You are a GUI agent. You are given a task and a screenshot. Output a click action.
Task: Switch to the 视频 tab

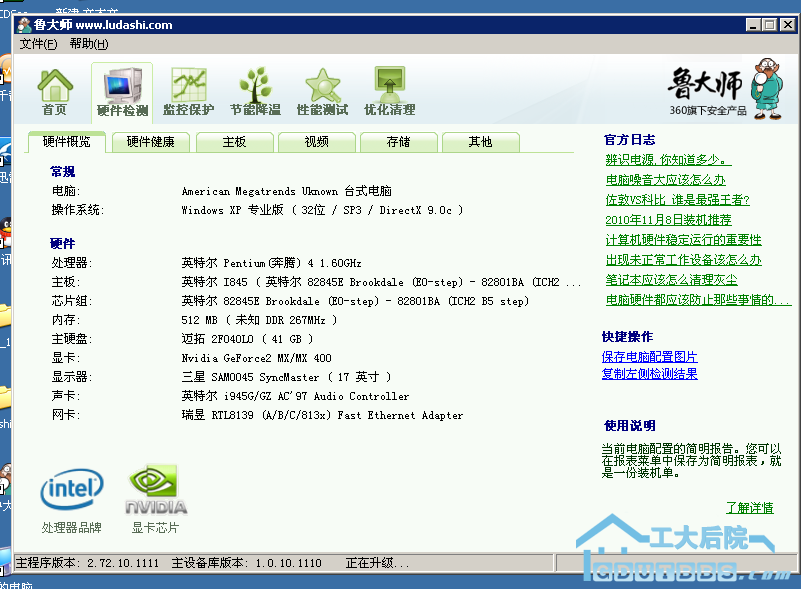[317, 142]
